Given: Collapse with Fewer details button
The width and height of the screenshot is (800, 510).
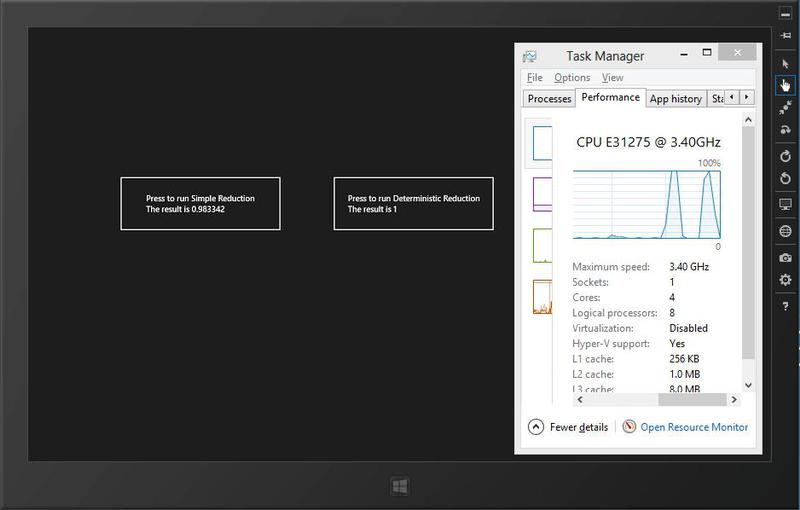Looking at the screenshot, I should (568, 427).
